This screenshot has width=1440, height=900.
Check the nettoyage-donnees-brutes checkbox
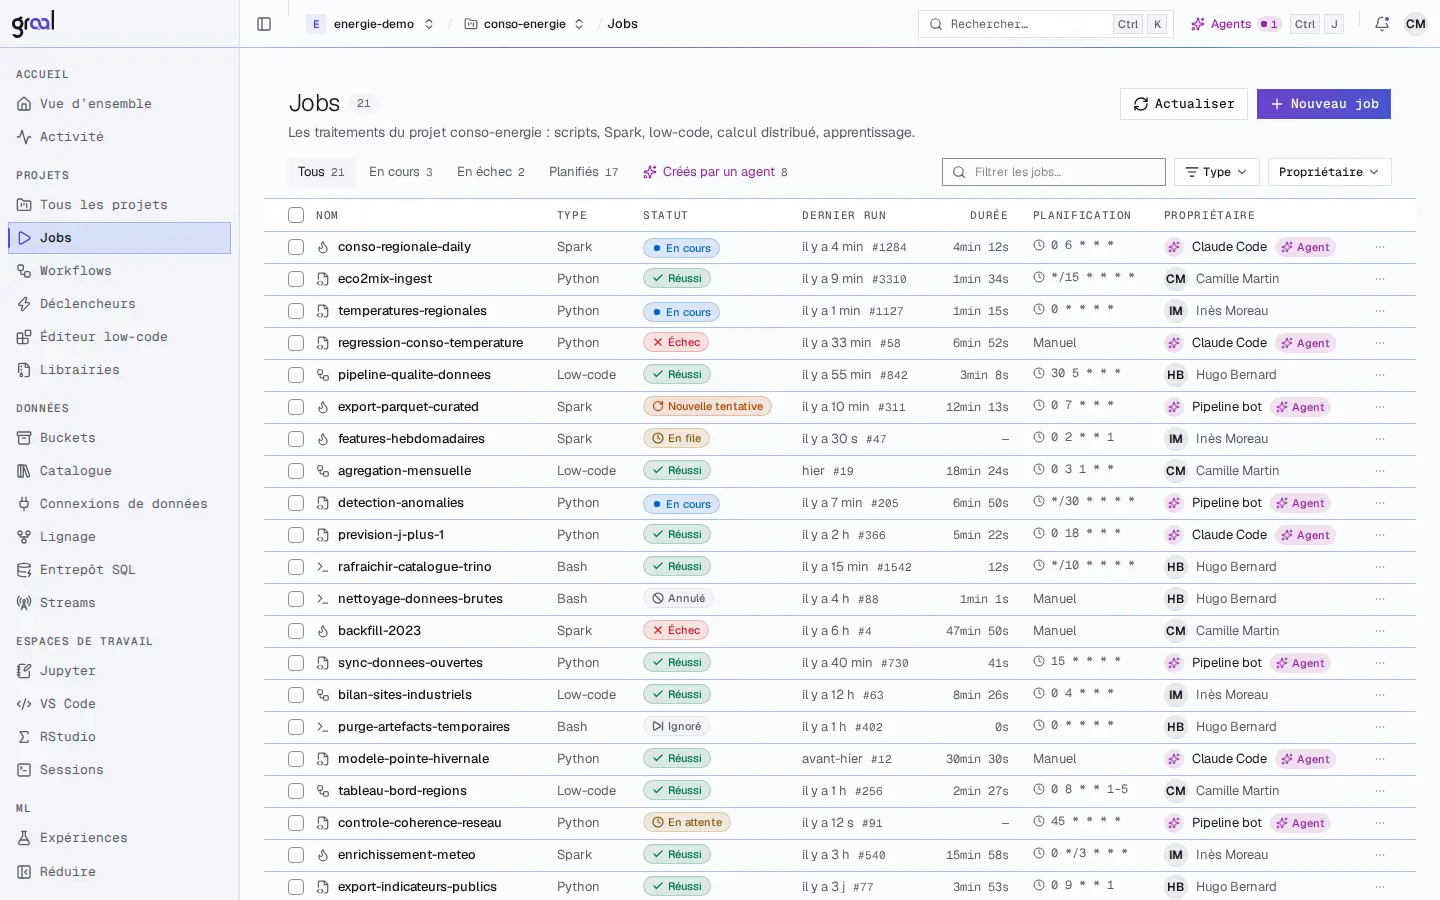pyautogui.click(x=296, y=599)
